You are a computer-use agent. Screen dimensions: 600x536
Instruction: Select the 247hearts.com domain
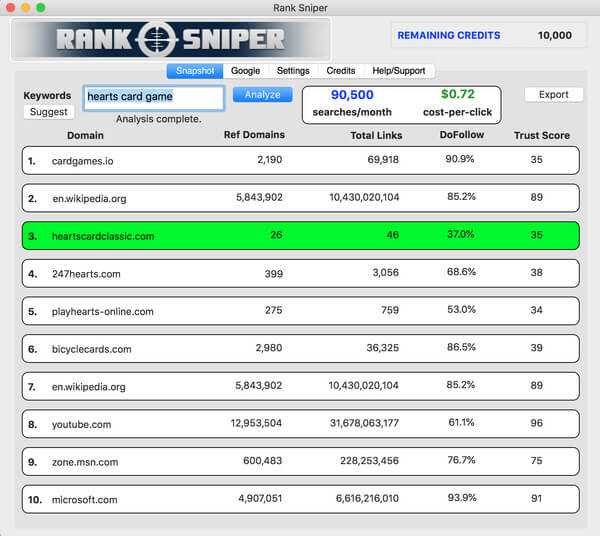pyautogui.click(x=86, y=274)
